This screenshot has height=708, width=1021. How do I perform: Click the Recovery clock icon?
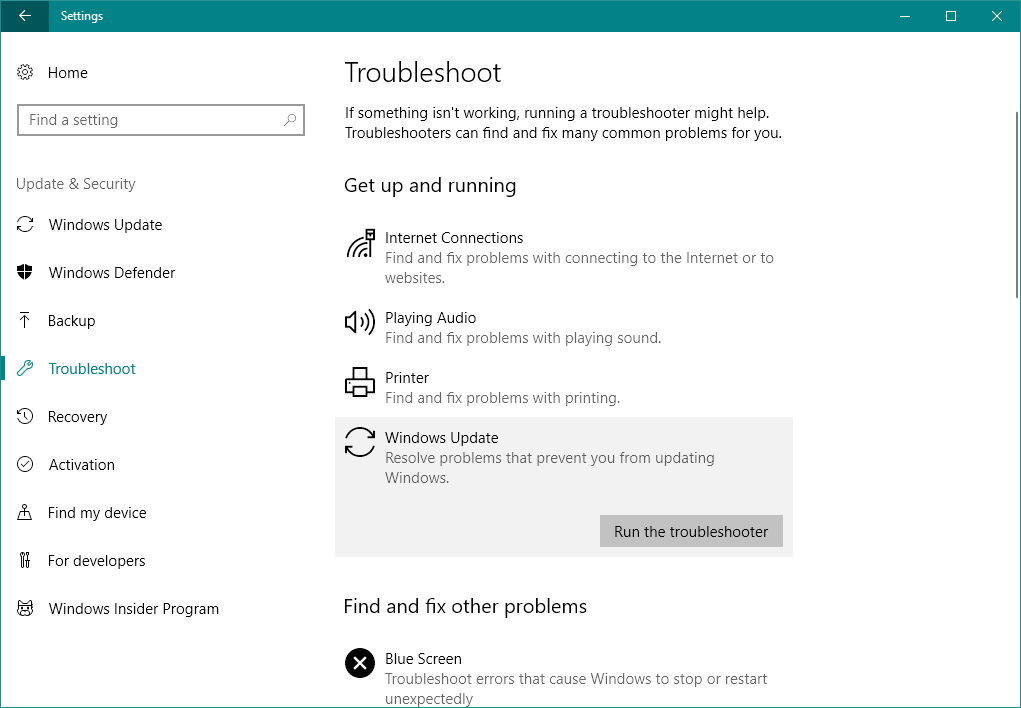25,416
